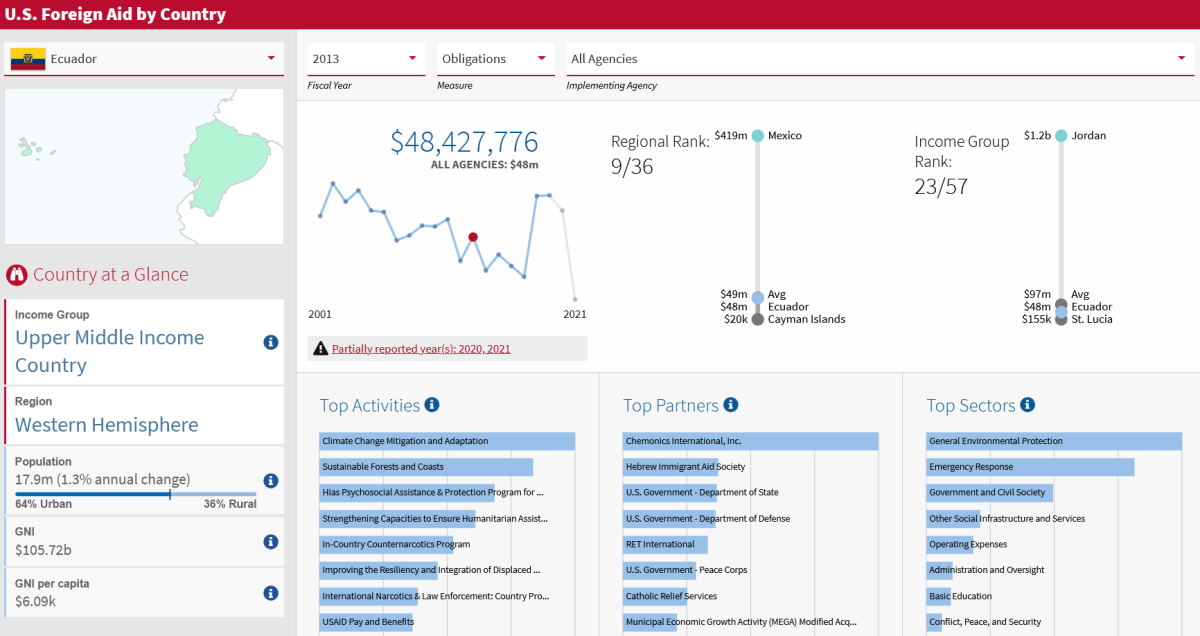Viewport: 1200px width, 636px height.
Task: Click the Mexico marker on regional rank
Action: click(757, 136)
